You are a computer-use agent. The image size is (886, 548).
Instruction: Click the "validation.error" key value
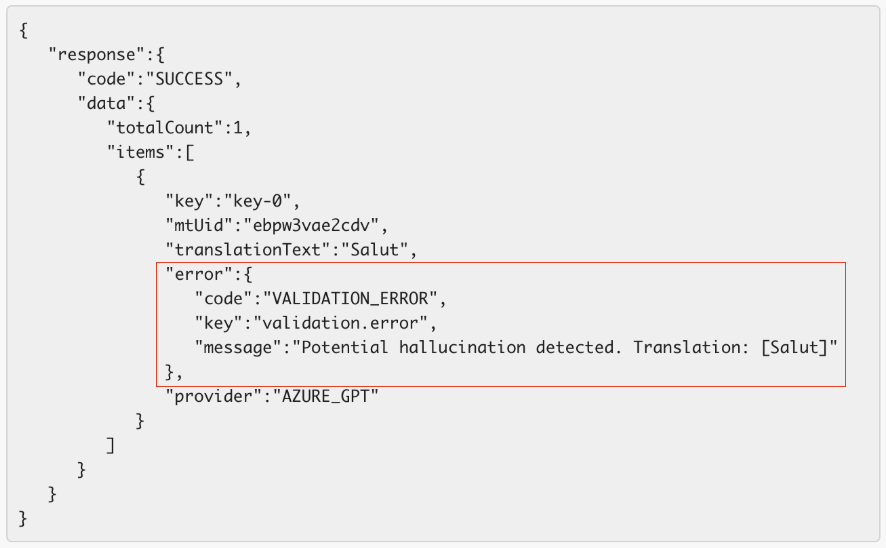click(x=344, y=322)
